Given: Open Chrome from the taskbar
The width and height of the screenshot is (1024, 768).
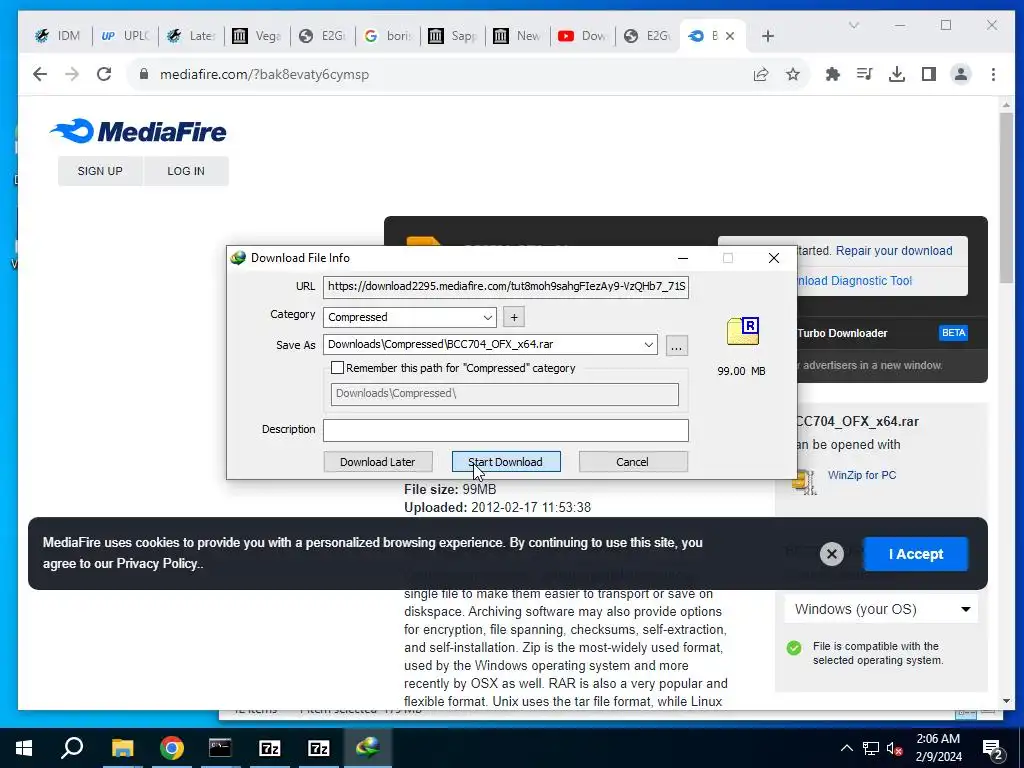Looking at the screenshot, I should click(x=172, y=748).
